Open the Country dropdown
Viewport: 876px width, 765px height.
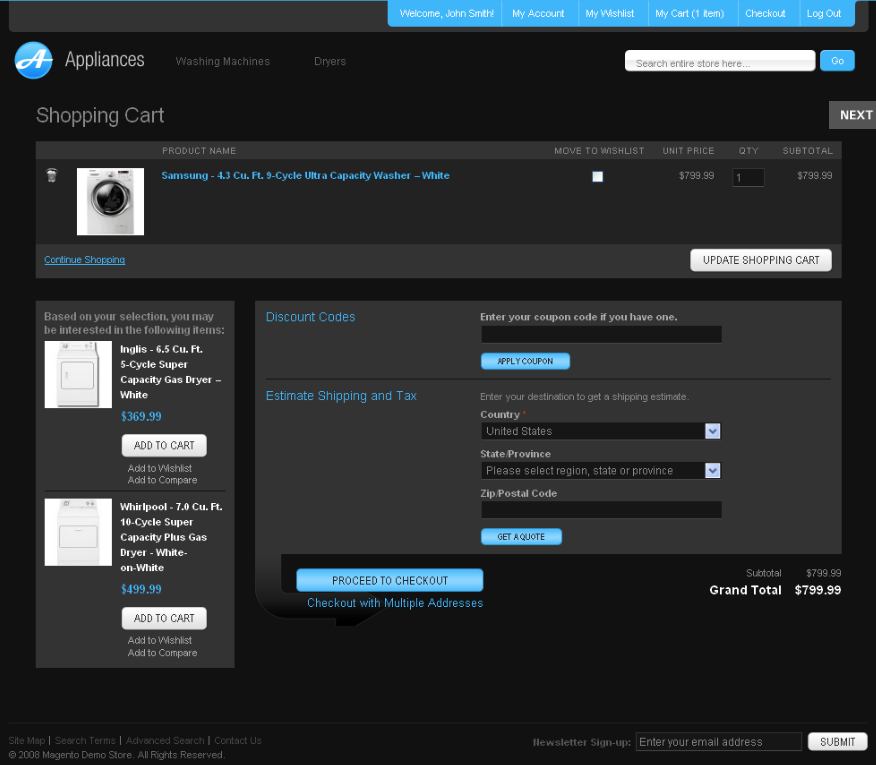coord(601,431)
